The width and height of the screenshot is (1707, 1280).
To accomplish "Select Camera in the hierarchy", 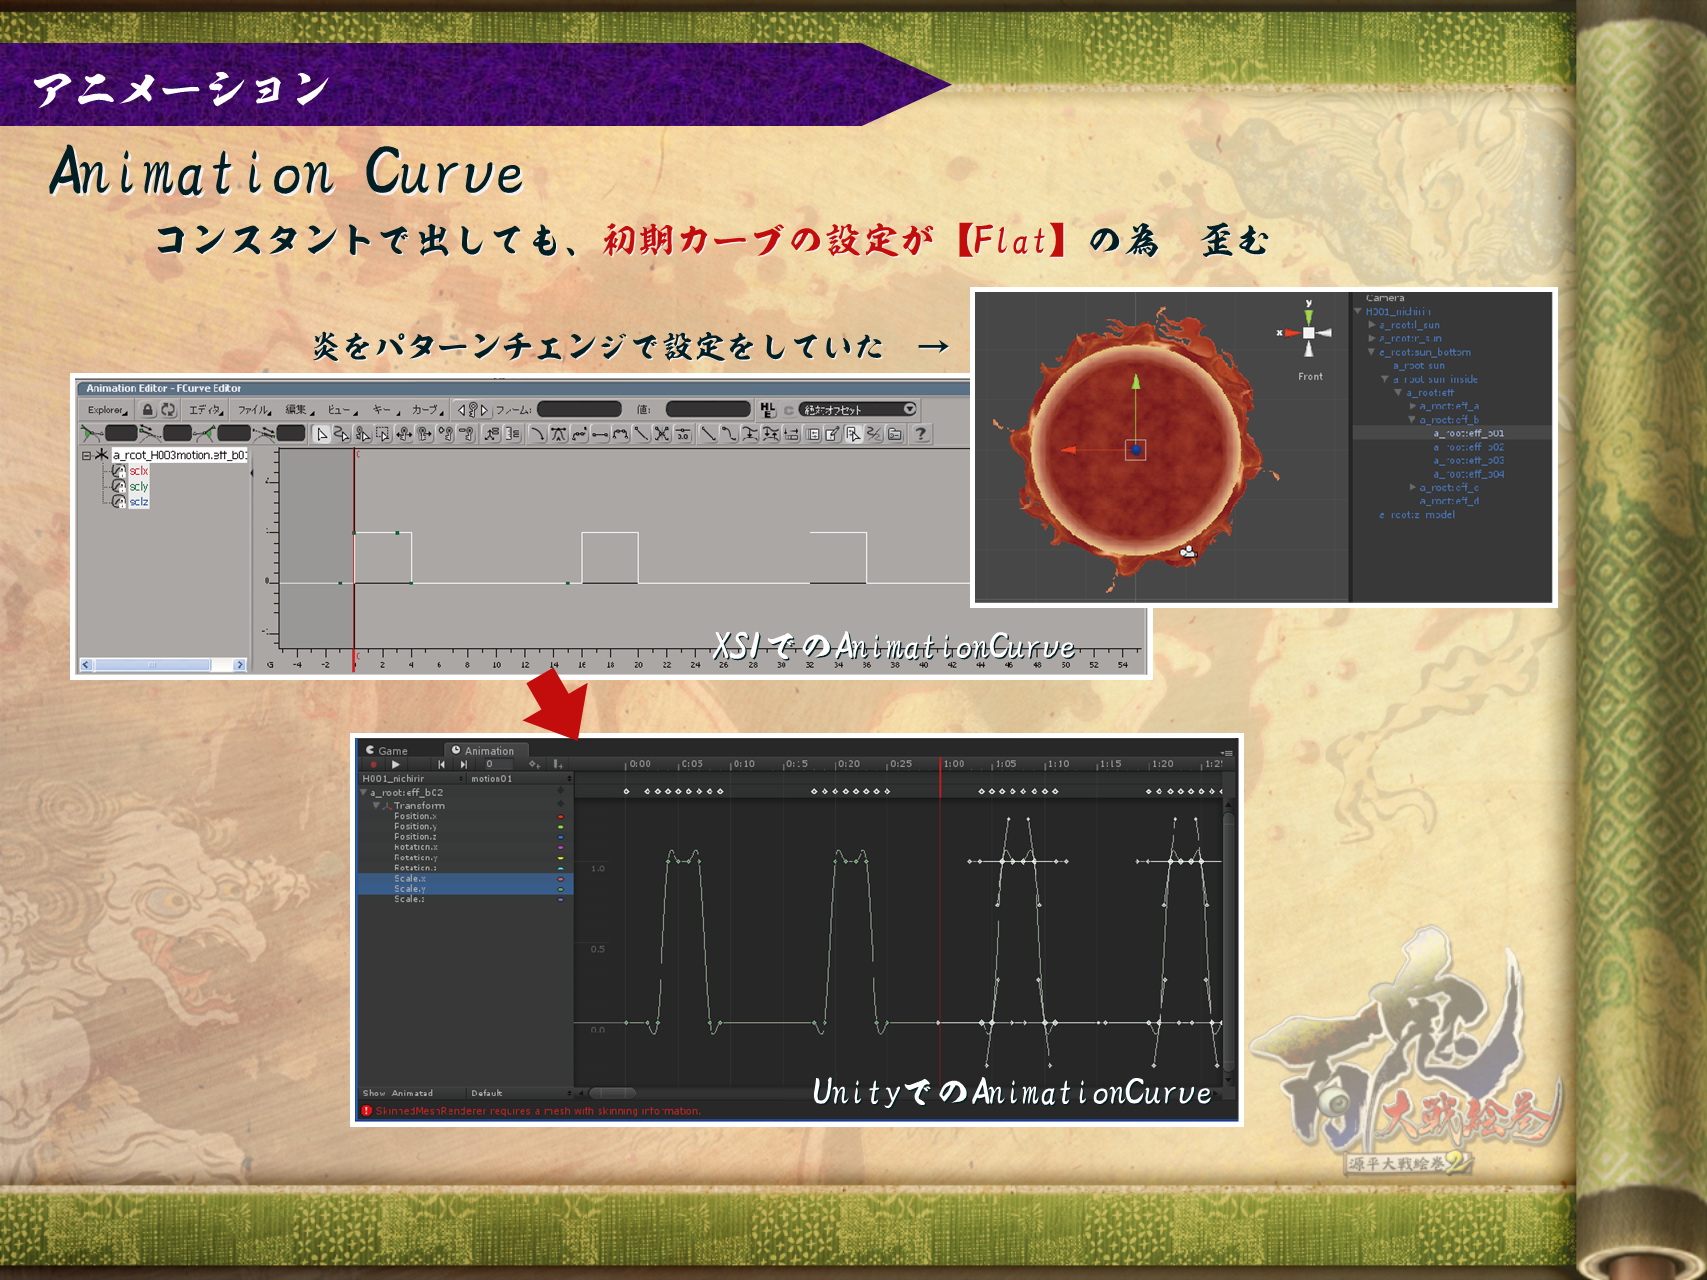I will [x=1385, y=298].
